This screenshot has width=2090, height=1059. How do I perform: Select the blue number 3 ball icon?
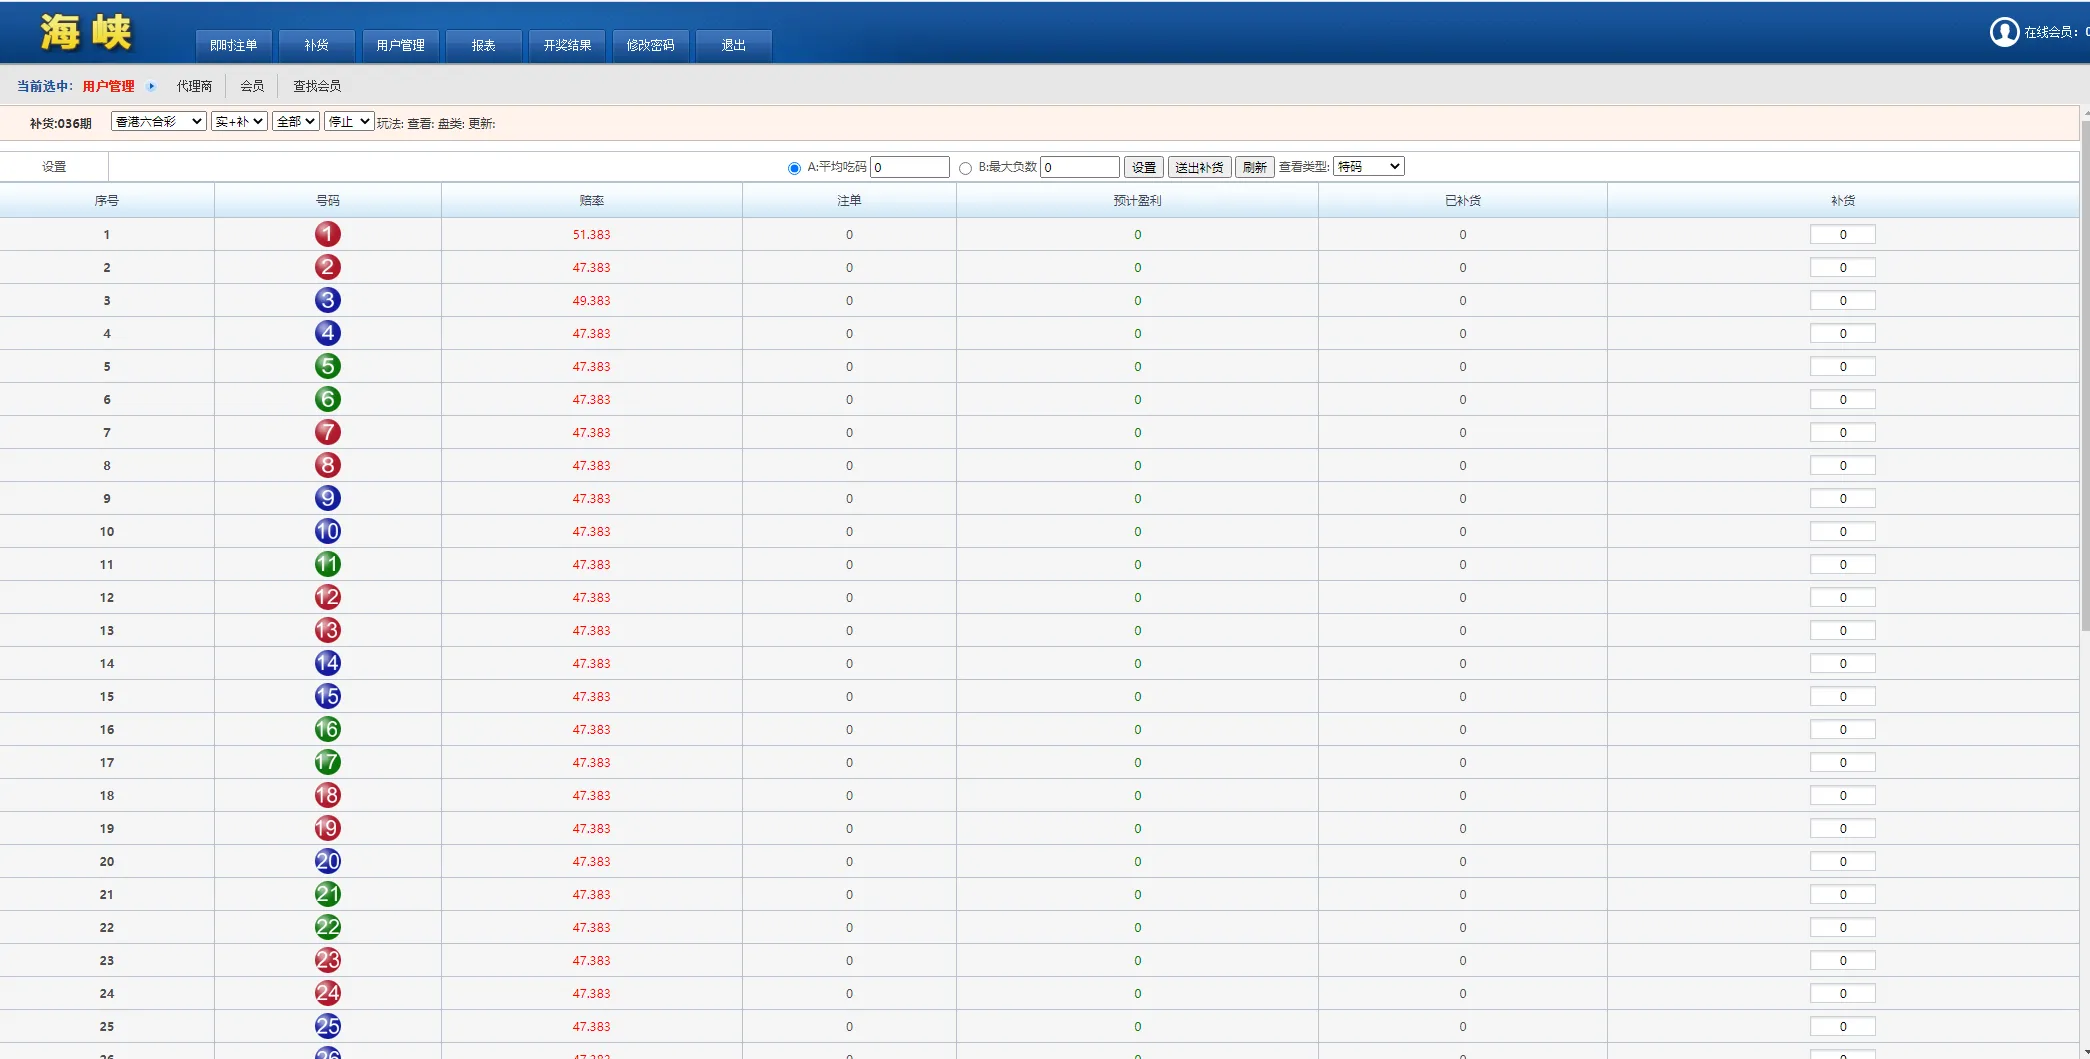point(327,300)
